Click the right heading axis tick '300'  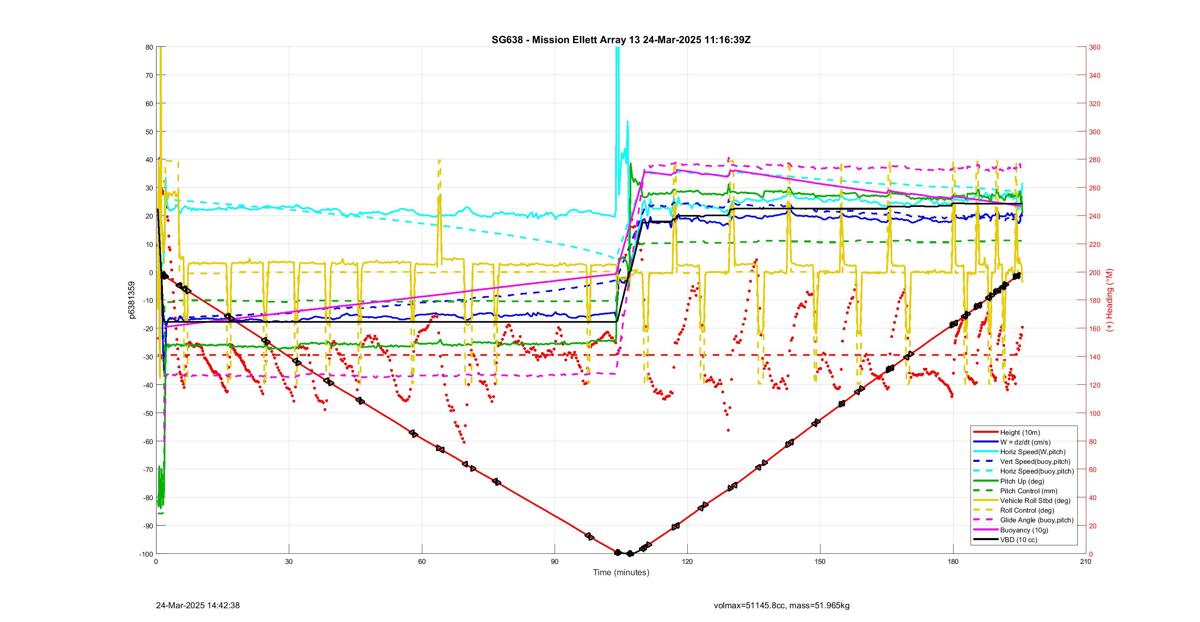(x=1095, y=131)
